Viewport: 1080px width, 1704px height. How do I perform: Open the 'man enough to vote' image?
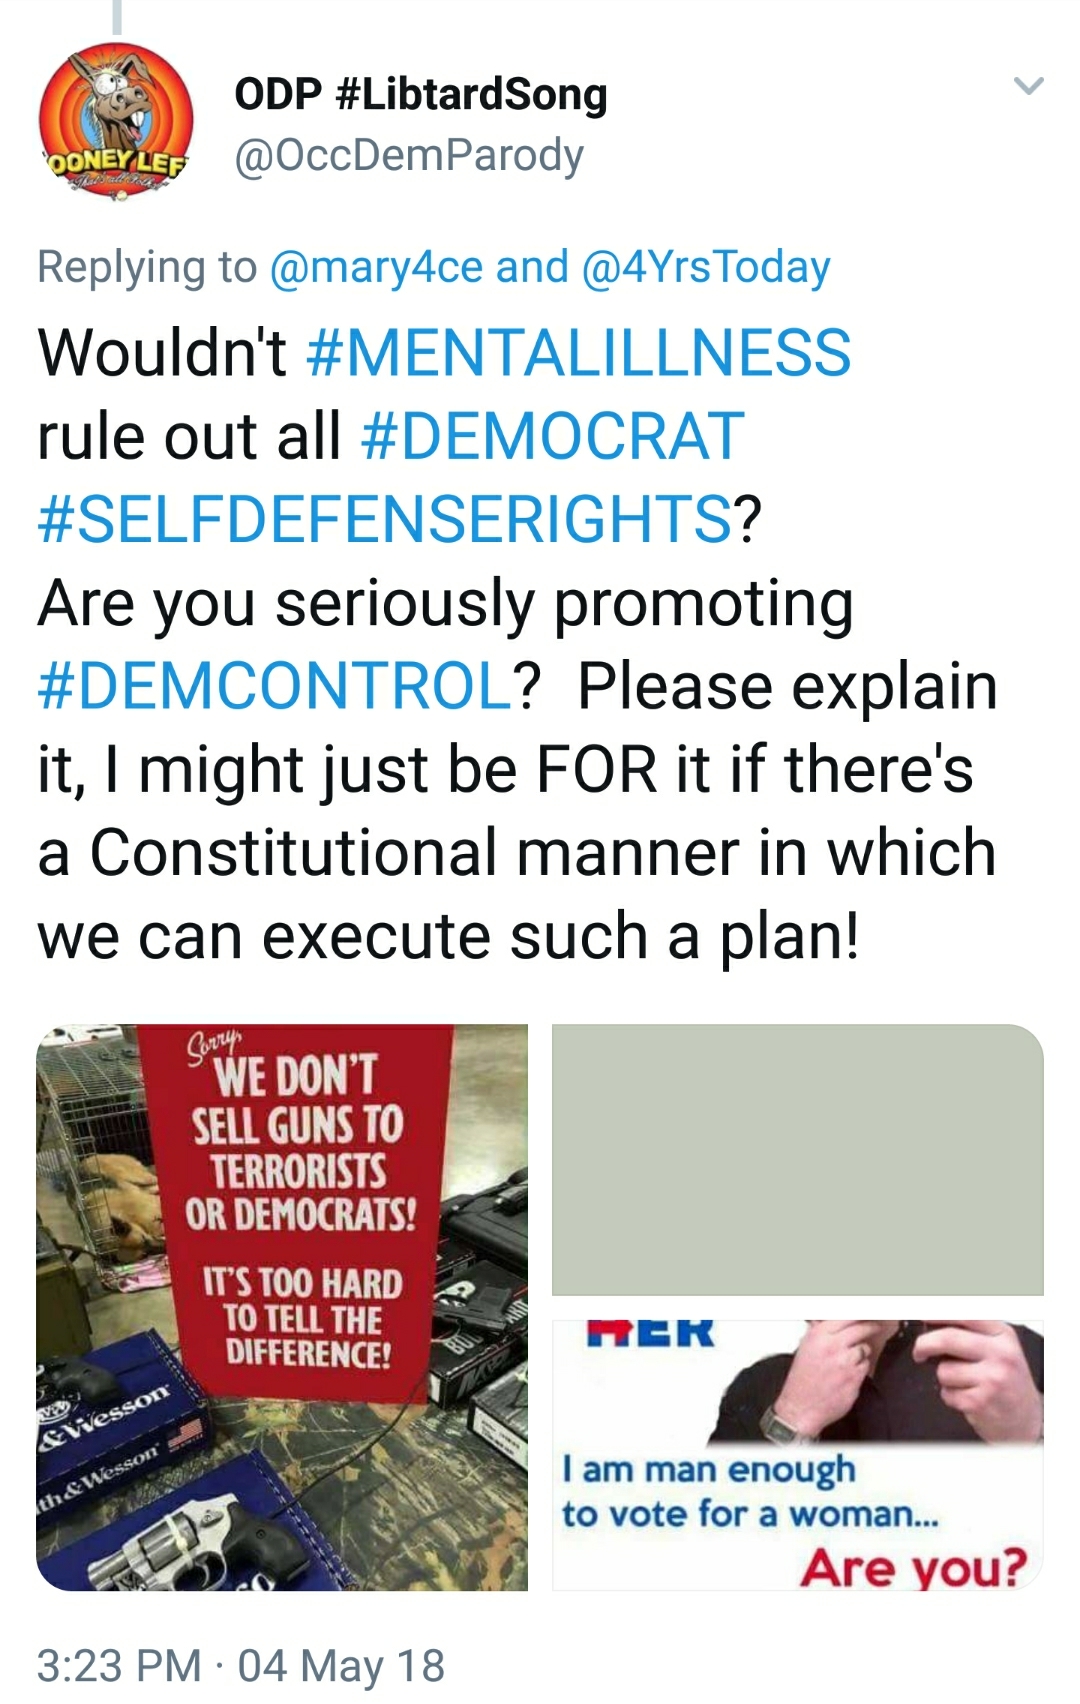(x=798, y=1455)
